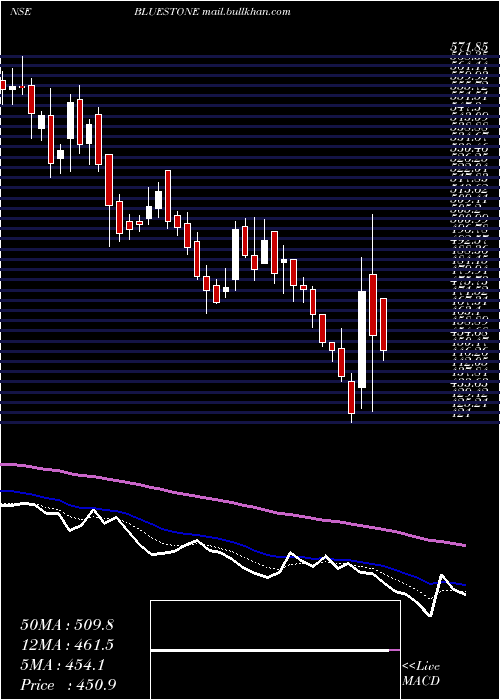Click the white MACD line in box

pos(270,650)
